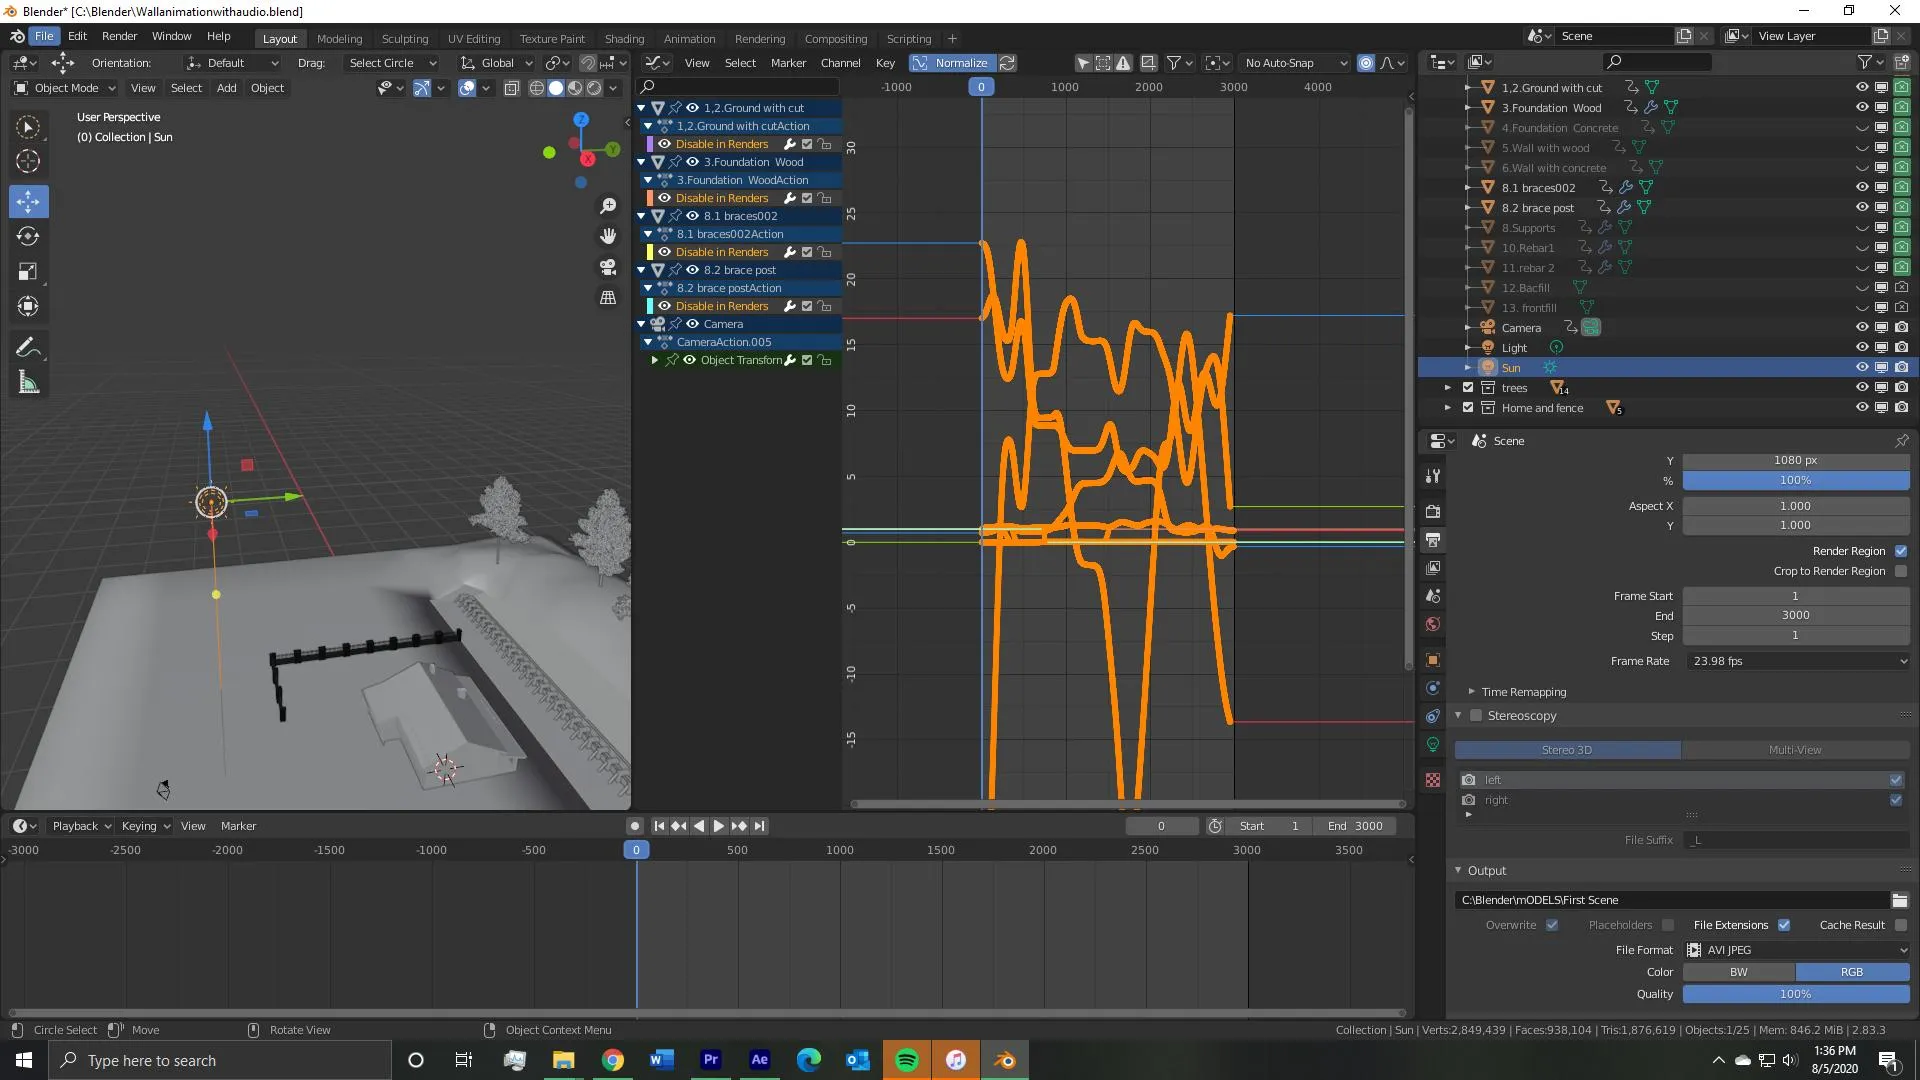Image resolution: width=1920 pixels, height=1080 pixels.
Task: Open the Object Mode dropdown
Action: coord(65,88)
